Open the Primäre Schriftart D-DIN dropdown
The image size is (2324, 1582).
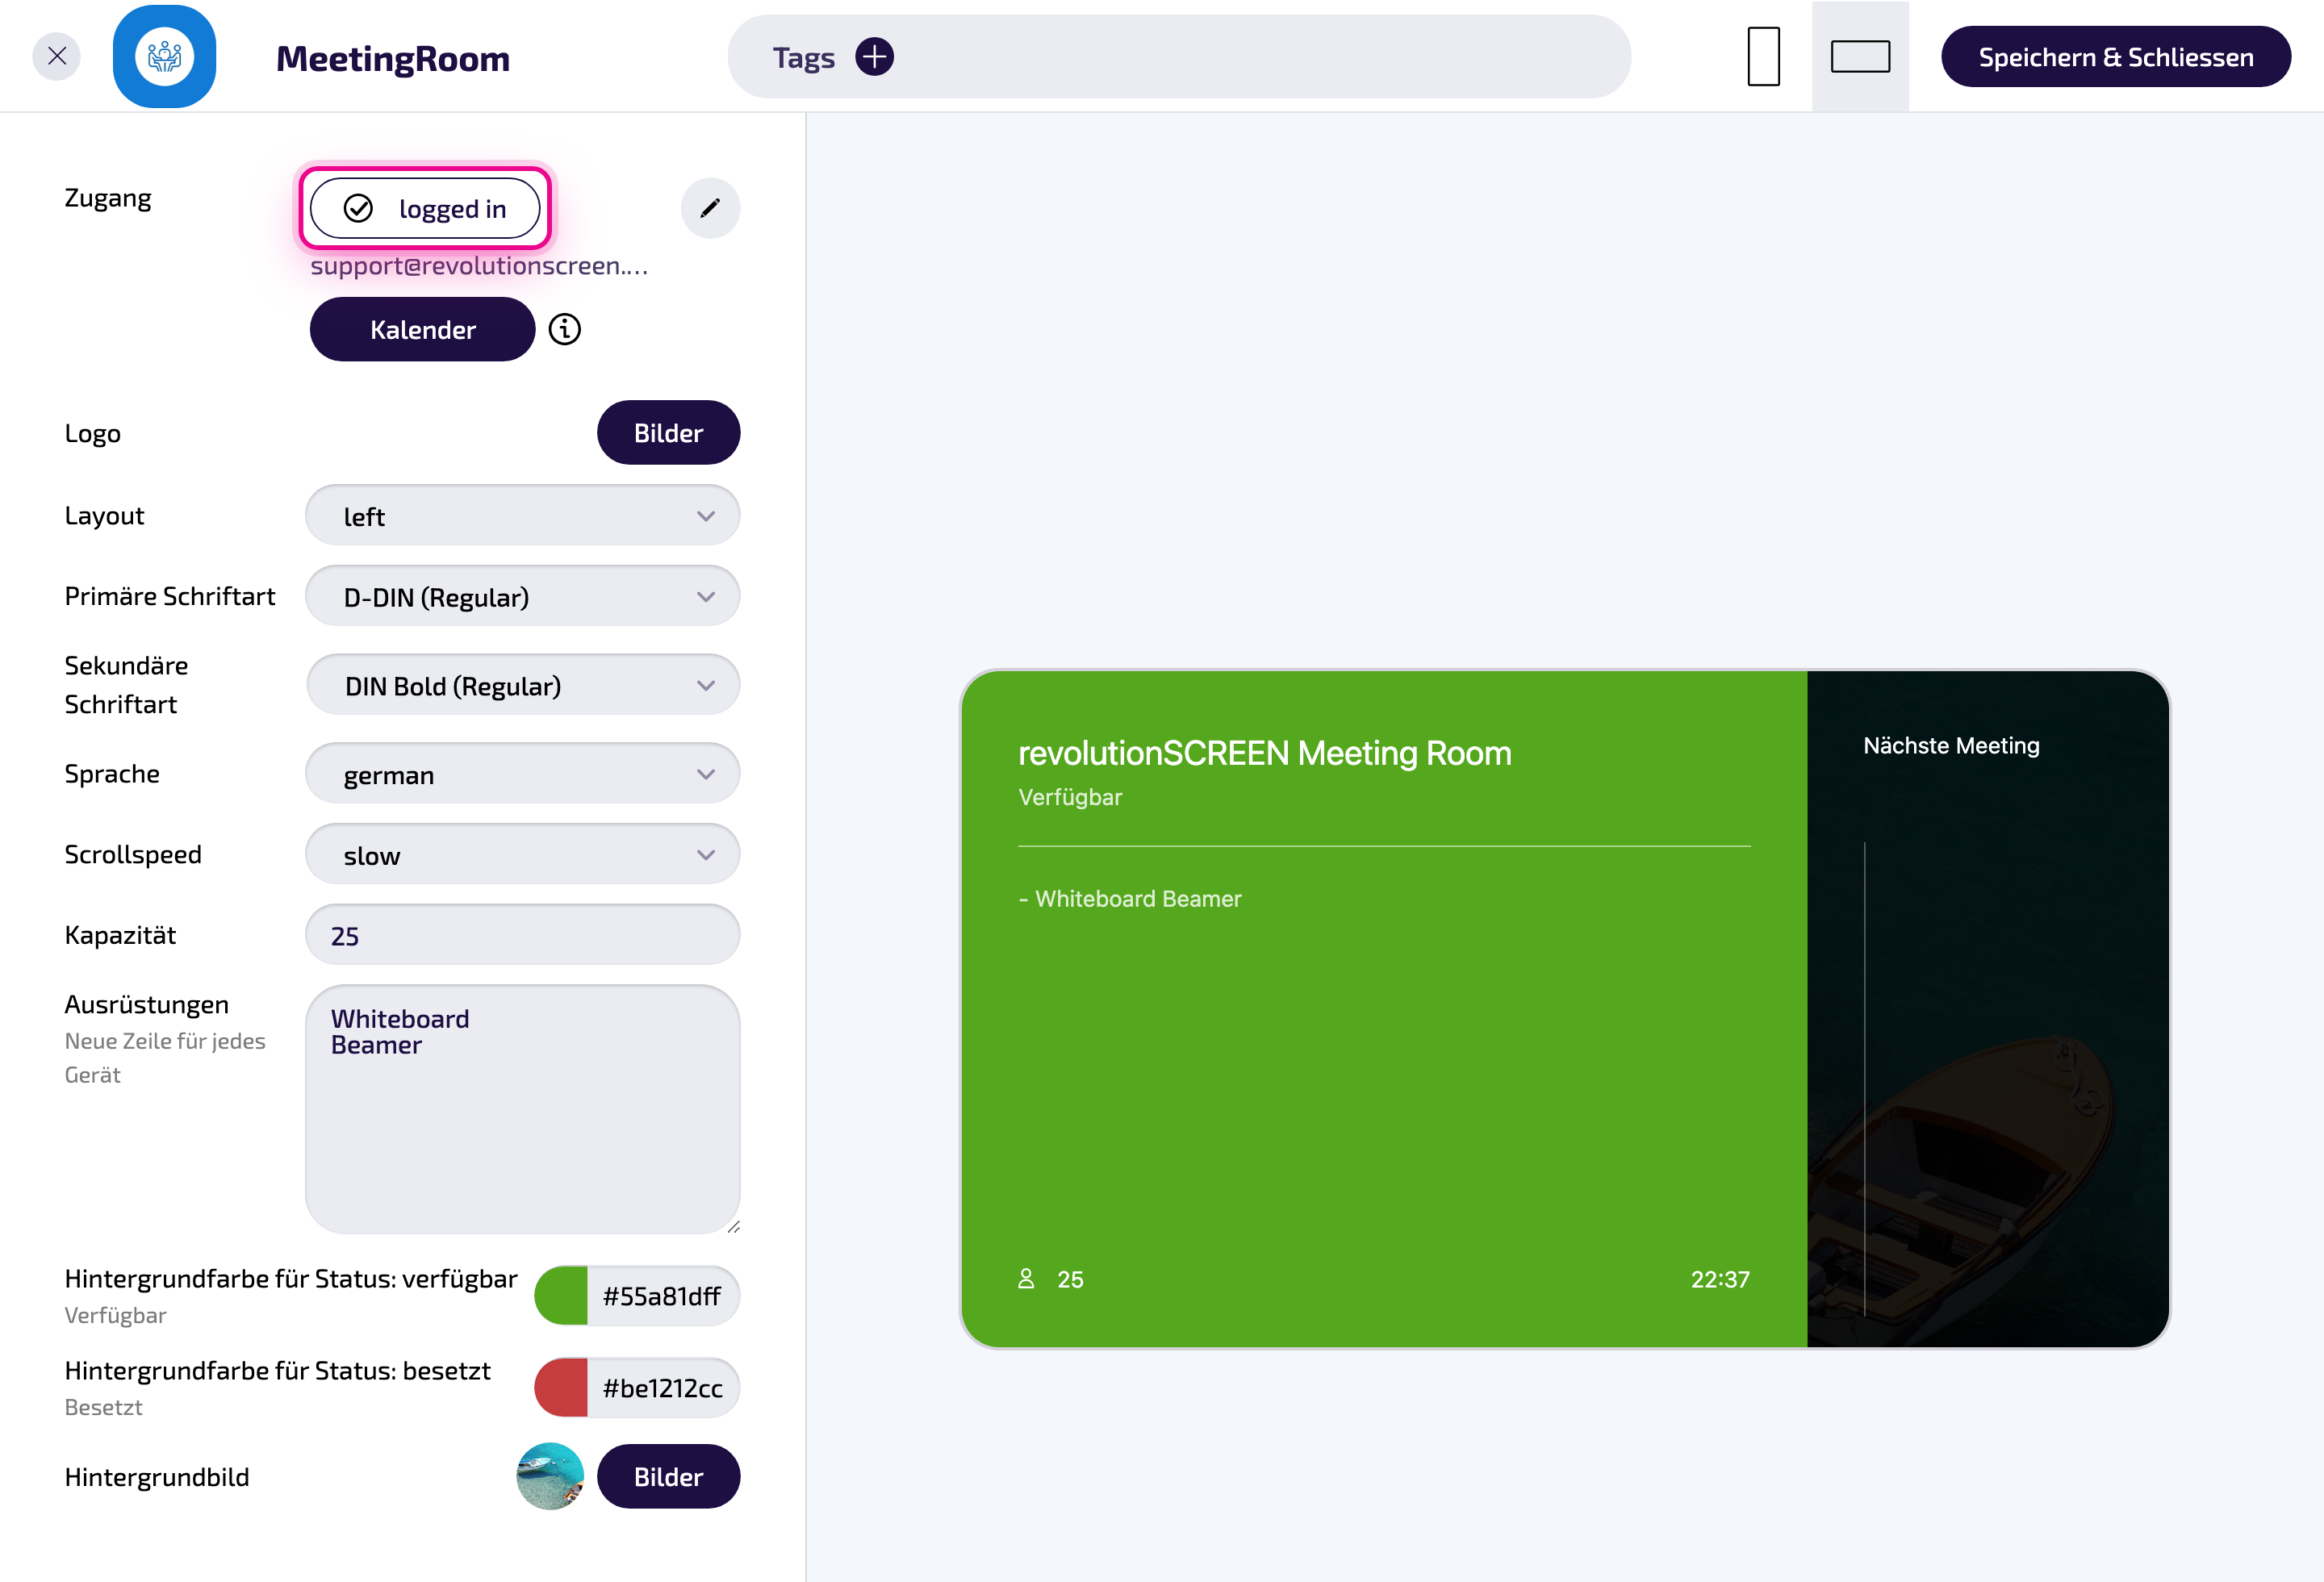523,597
